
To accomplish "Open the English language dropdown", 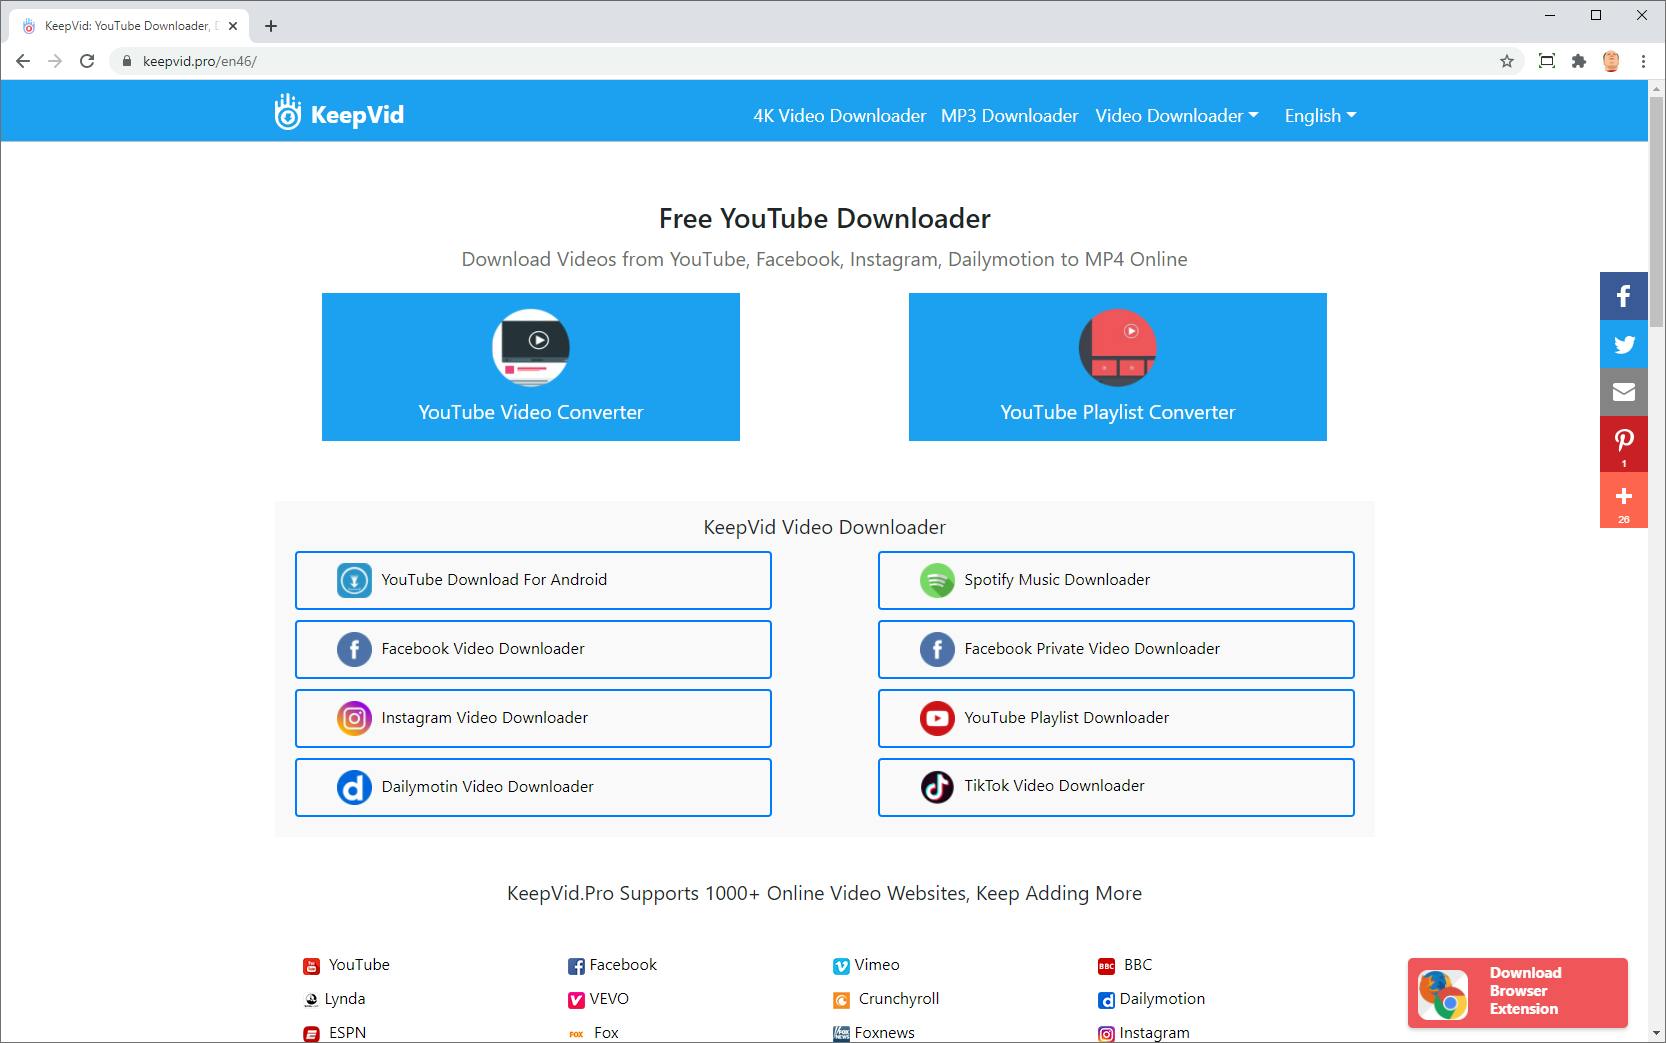I will point(1321,116).
